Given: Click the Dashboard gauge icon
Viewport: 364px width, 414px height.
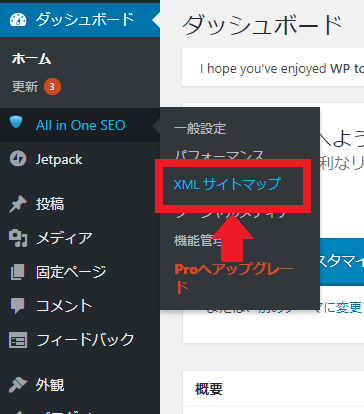Looking at the screenshot, I should click(18, 20).
